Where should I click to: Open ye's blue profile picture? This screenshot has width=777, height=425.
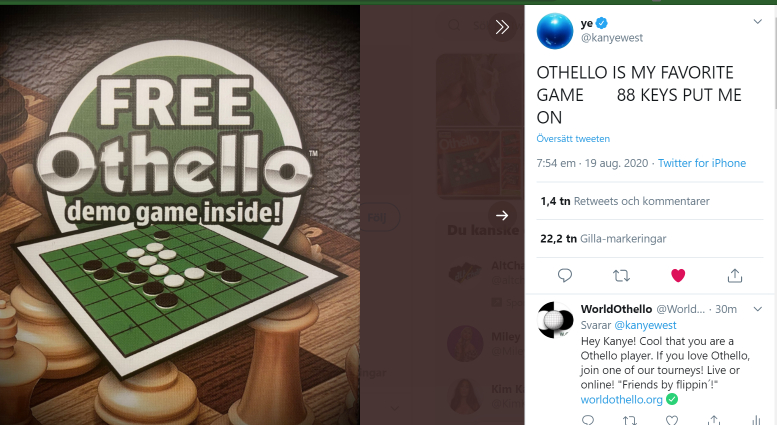(x=555, y=31)
